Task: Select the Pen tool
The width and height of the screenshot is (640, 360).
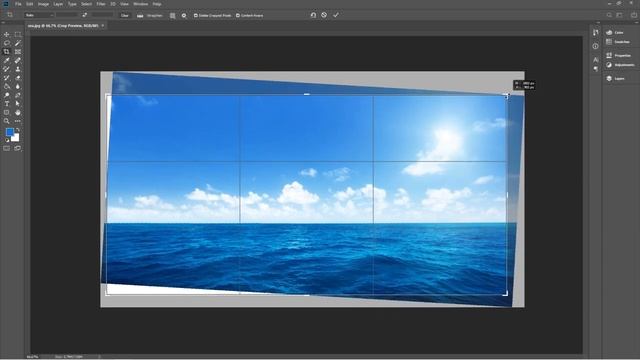Action: (x=18, y=95)
